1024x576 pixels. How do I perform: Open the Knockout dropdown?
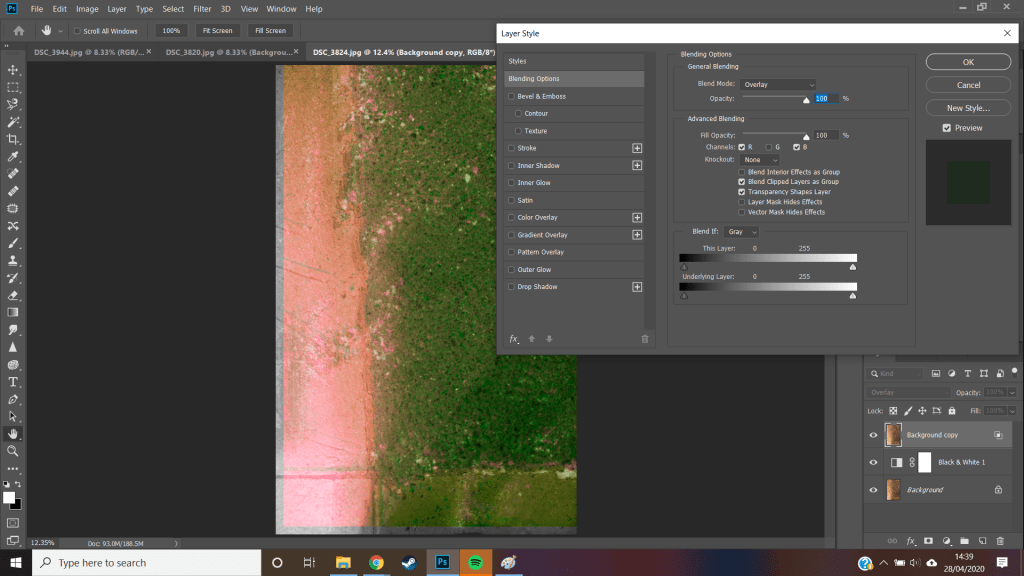point(759,159)
